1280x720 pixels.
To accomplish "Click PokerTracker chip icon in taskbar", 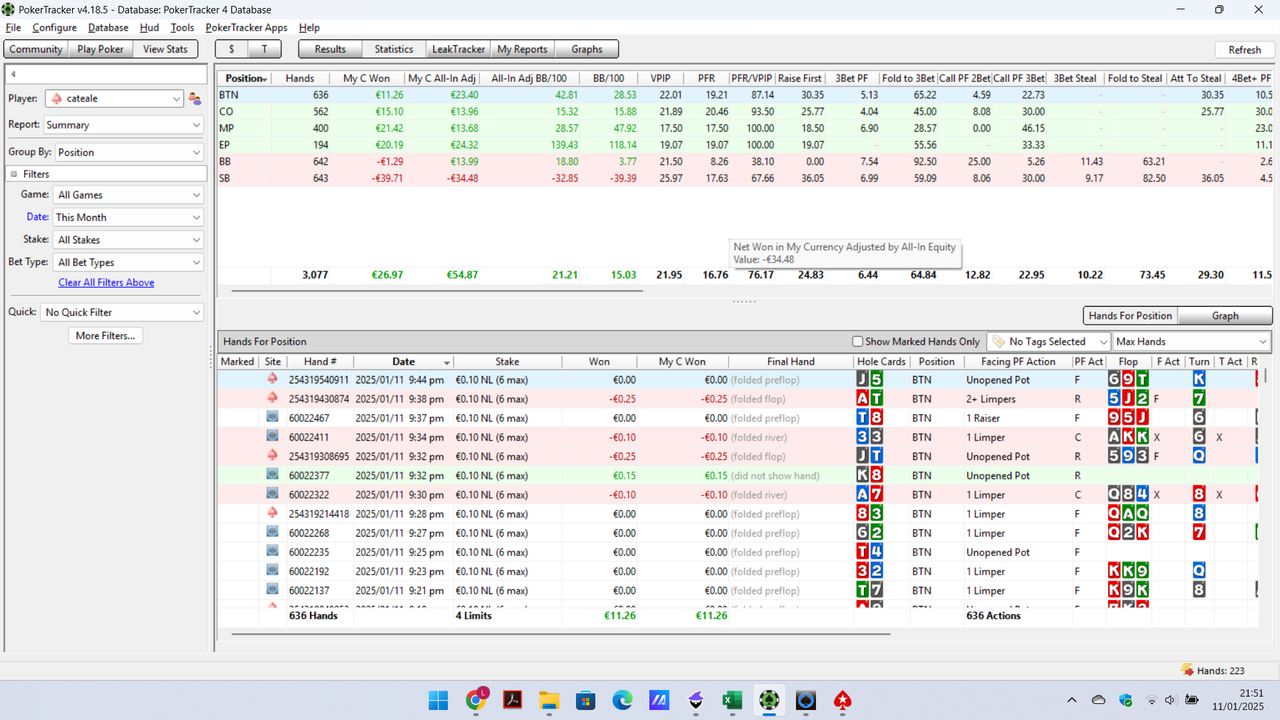I will (x=769, y=701).
